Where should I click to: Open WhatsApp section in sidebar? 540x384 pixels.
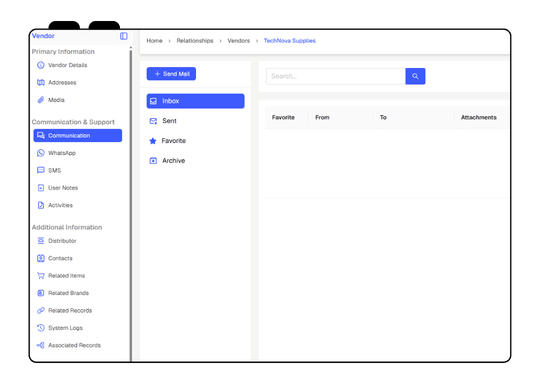point(77,153)
